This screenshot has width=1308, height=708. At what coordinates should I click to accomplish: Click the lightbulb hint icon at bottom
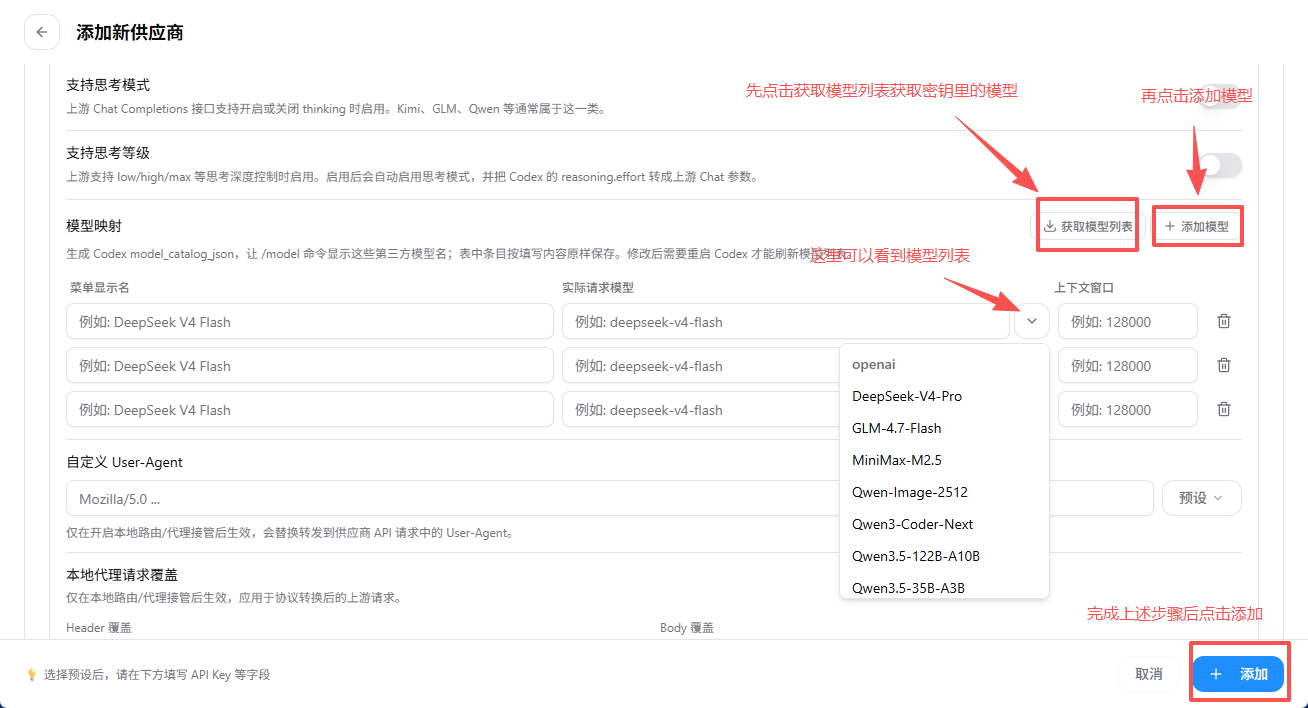(32, 674)
